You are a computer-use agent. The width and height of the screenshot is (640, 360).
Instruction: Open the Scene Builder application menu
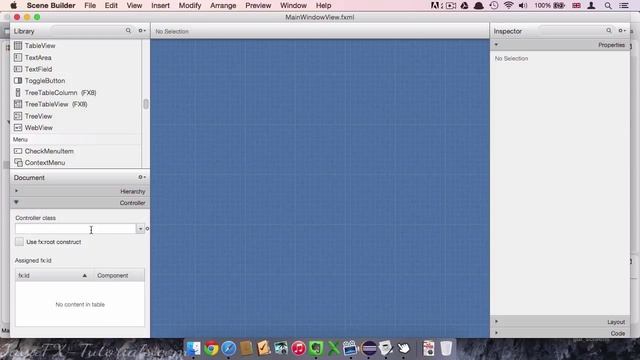(x=51, y=6)
